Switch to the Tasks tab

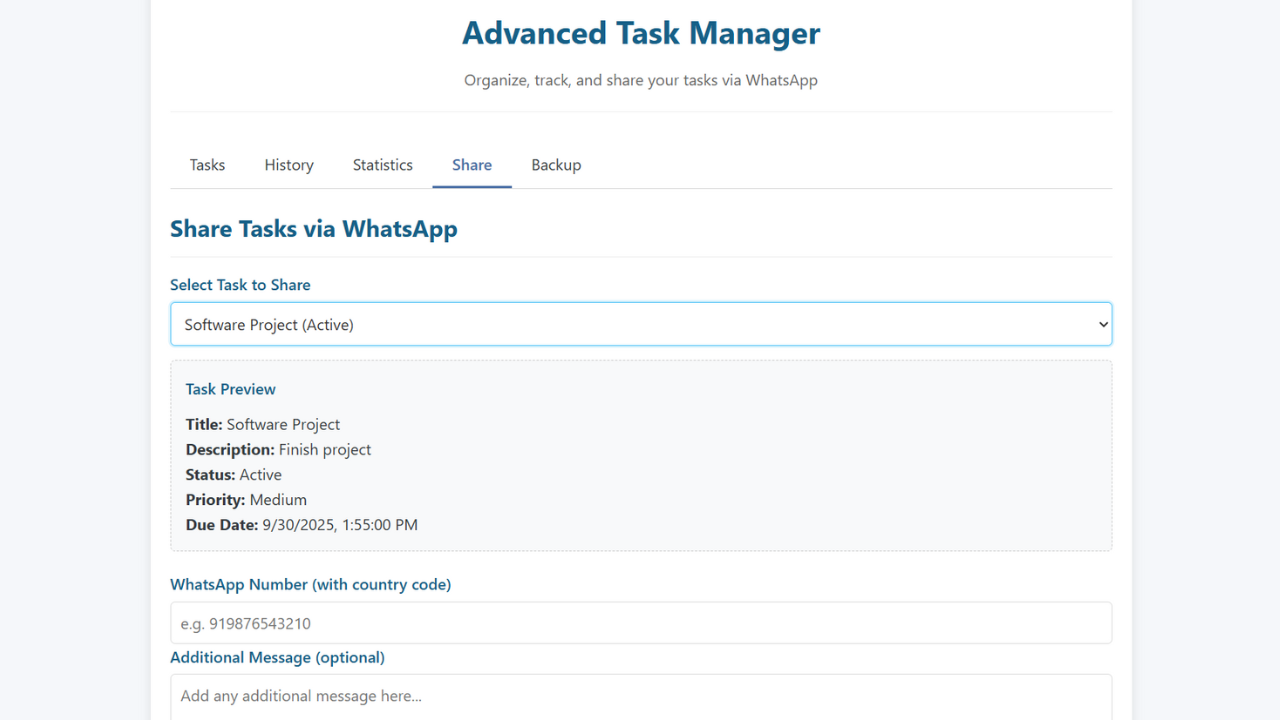point(207,165)
